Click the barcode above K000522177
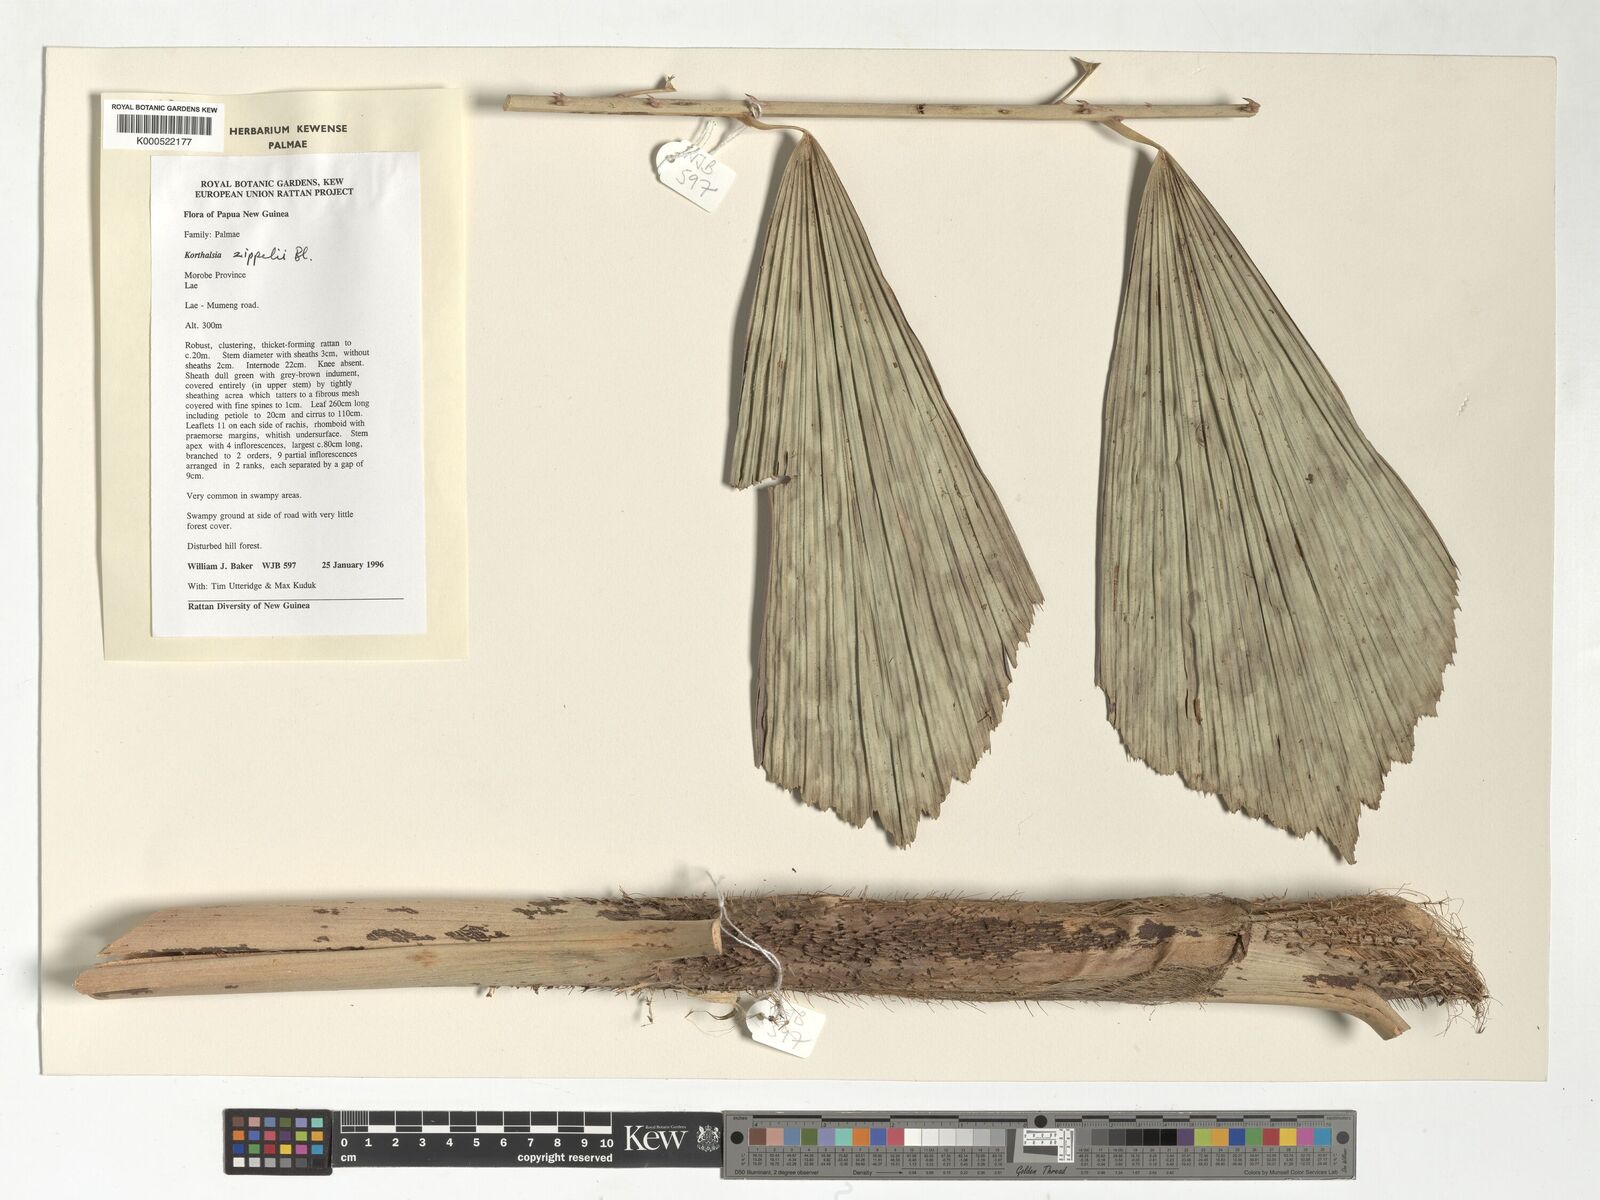 [164, 126]
